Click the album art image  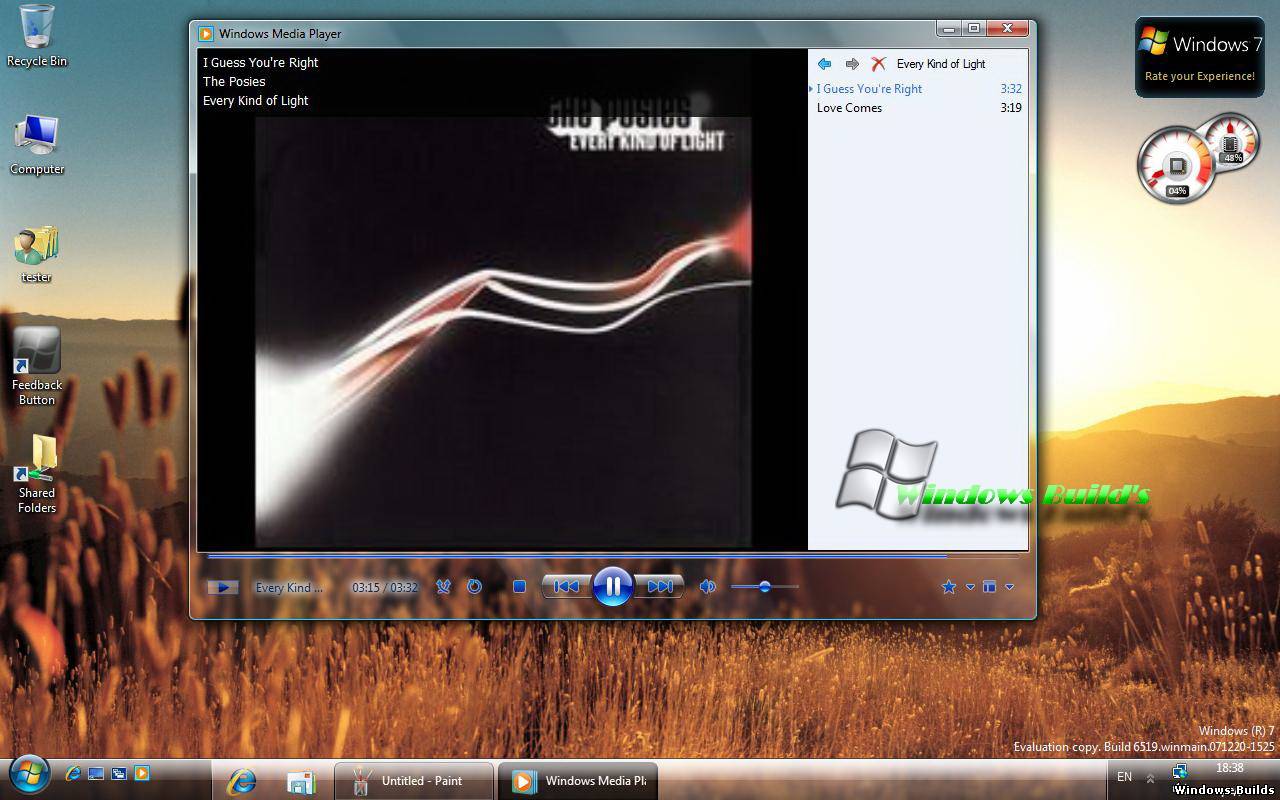click(503, 320)
